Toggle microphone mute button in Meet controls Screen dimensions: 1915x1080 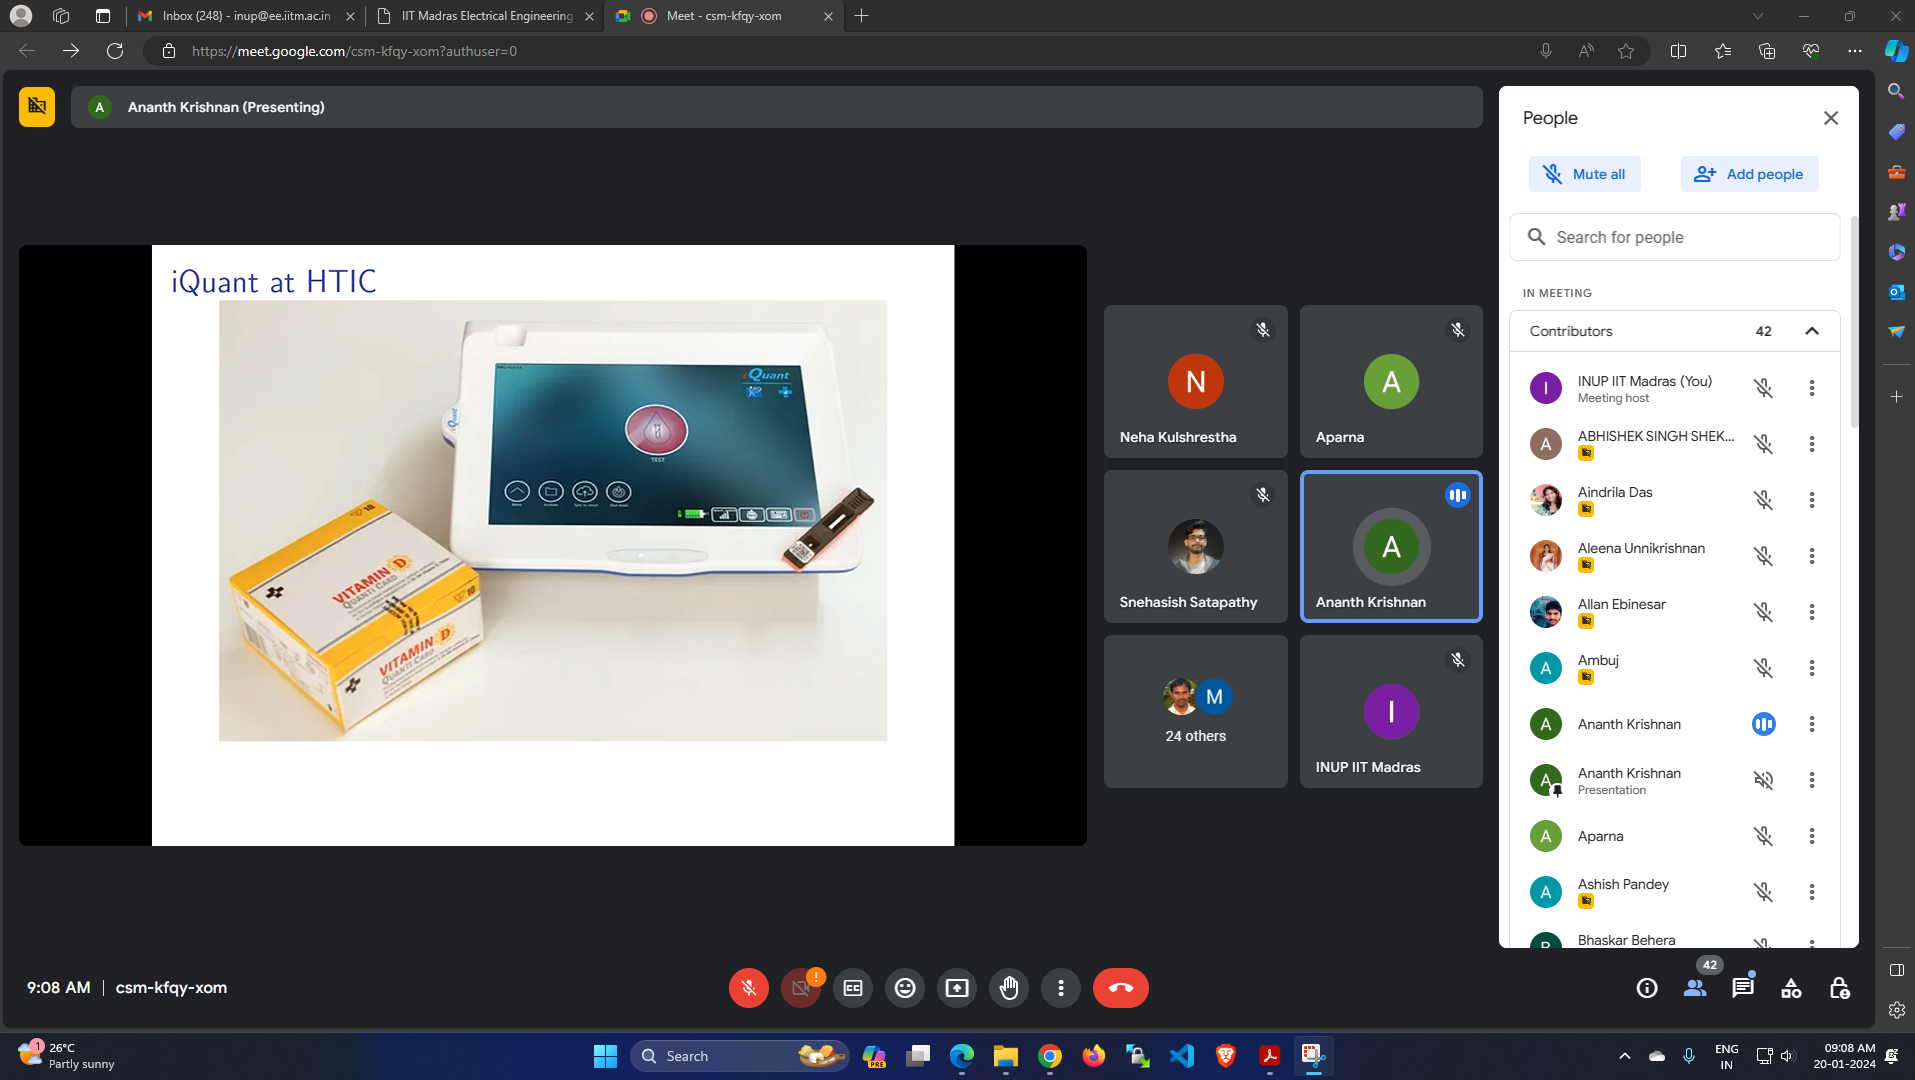pos(748,988)
